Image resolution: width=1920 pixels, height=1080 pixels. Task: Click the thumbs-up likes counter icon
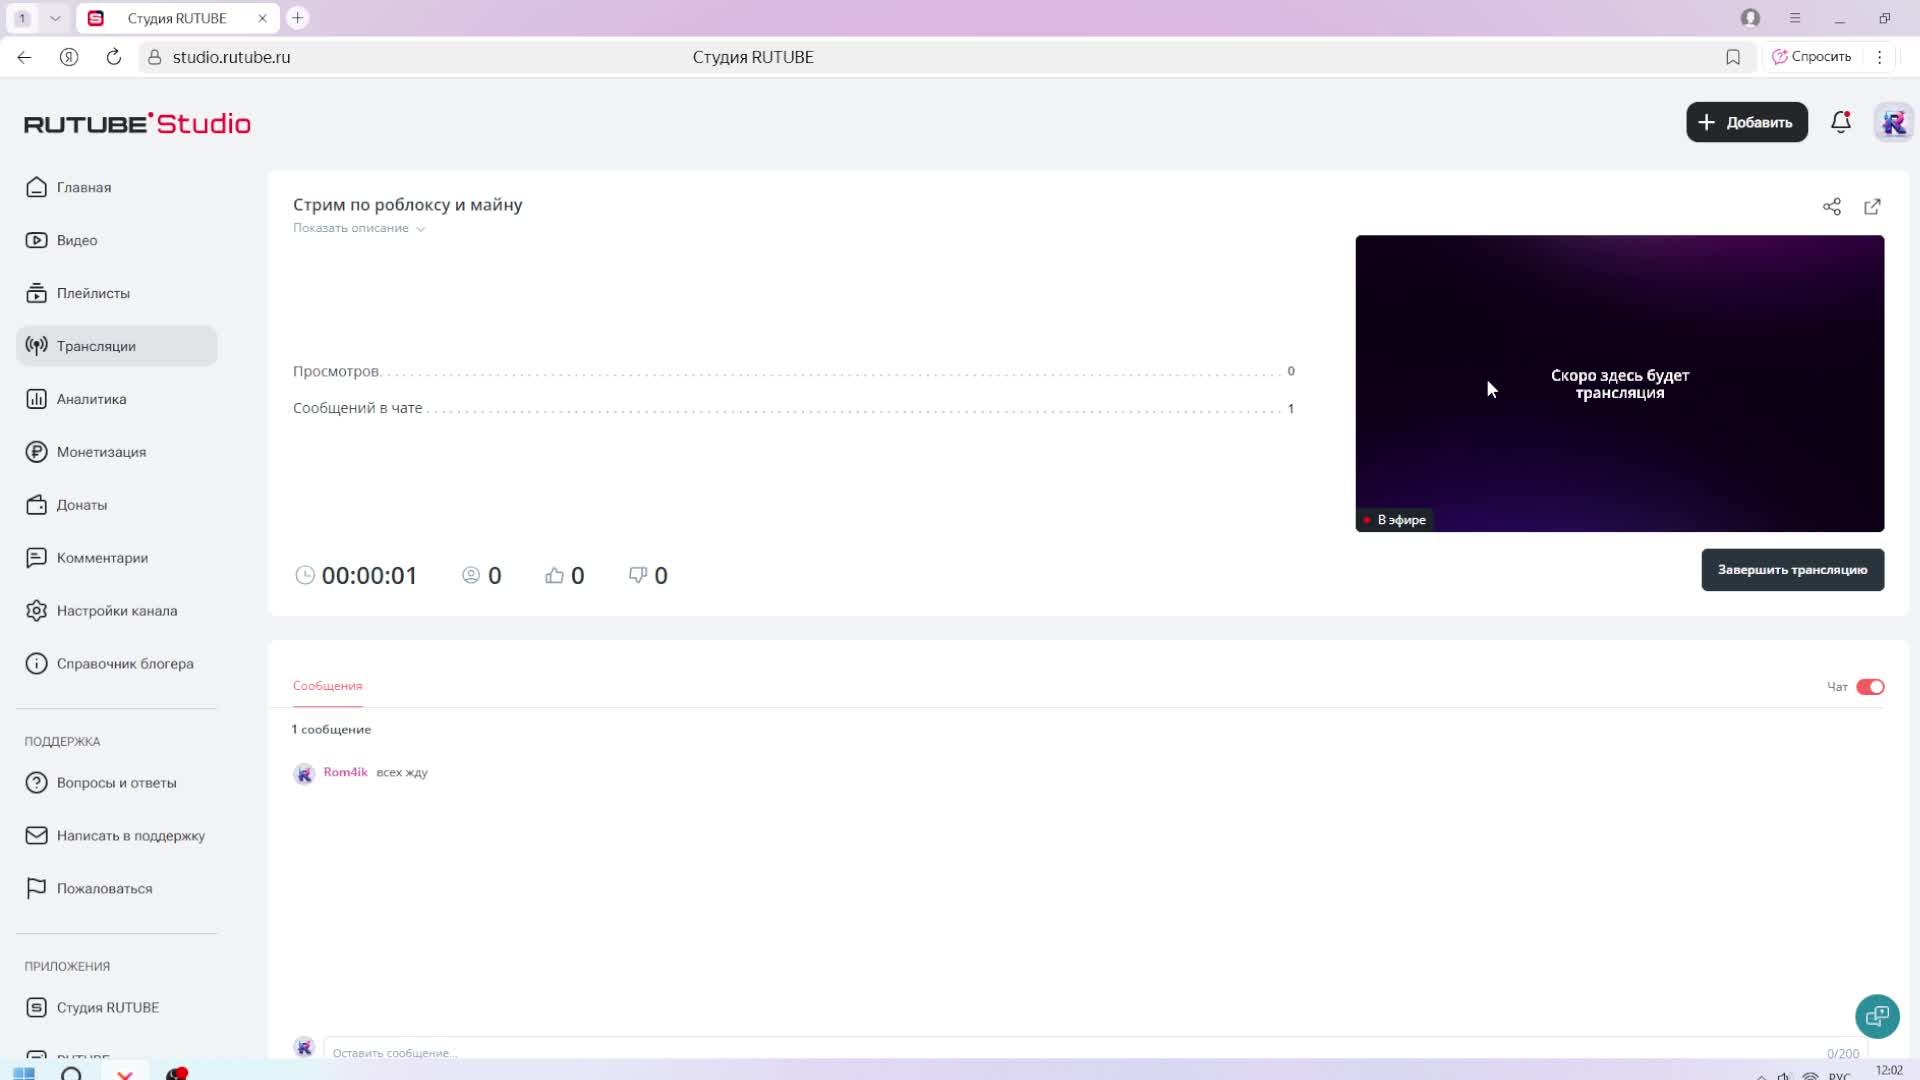click(554, 575)
